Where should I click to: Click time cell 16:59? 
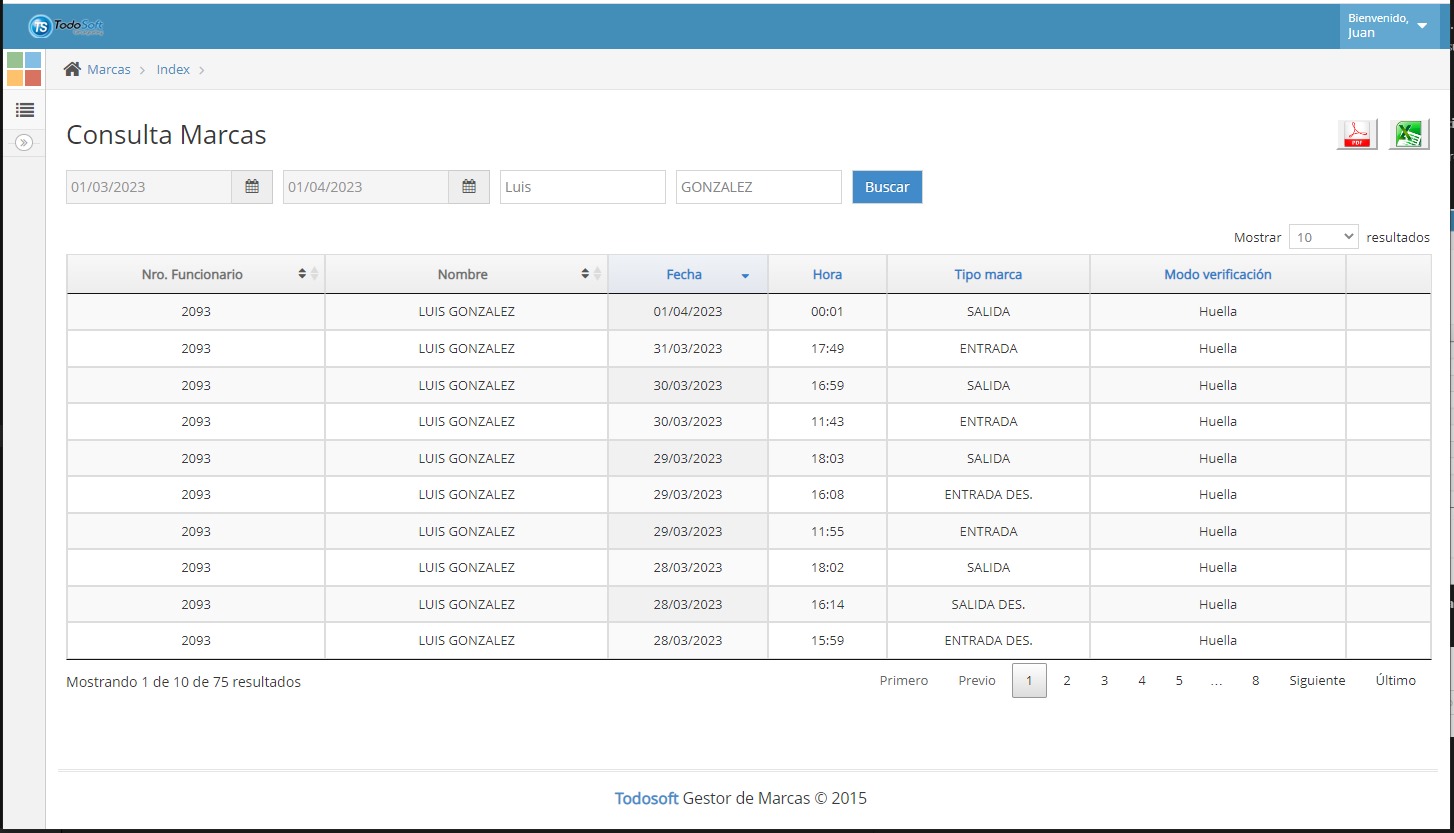tap(827, 385)
